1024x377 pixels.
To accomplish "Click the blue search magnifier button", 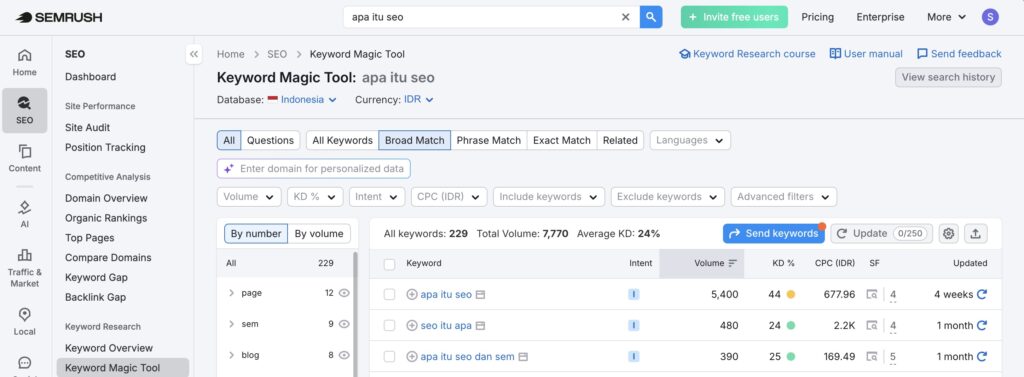I will click(651, 17).
